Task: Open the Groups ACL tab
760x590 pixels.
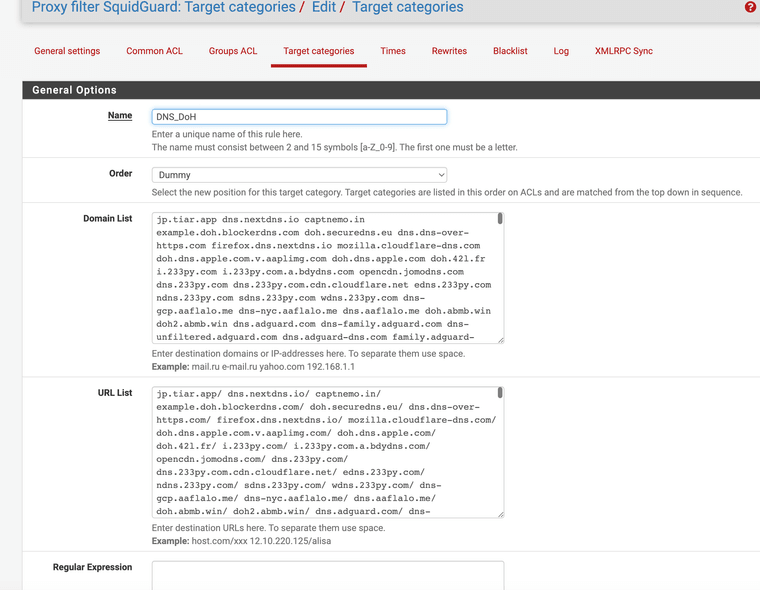Action: [x=233, y=51]
